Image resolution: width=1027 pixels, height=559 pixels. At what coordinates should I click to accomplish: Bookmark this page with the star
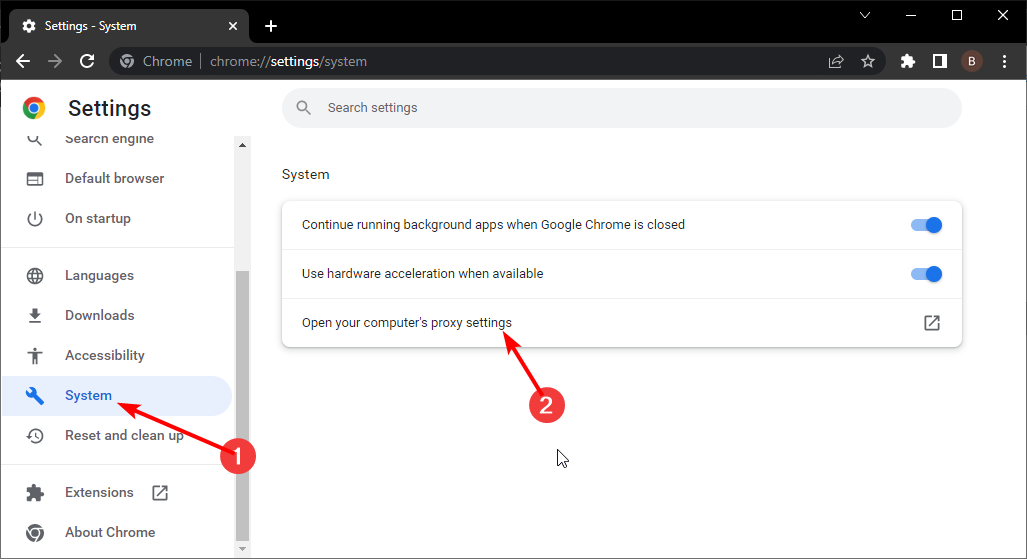click(868, 62)
